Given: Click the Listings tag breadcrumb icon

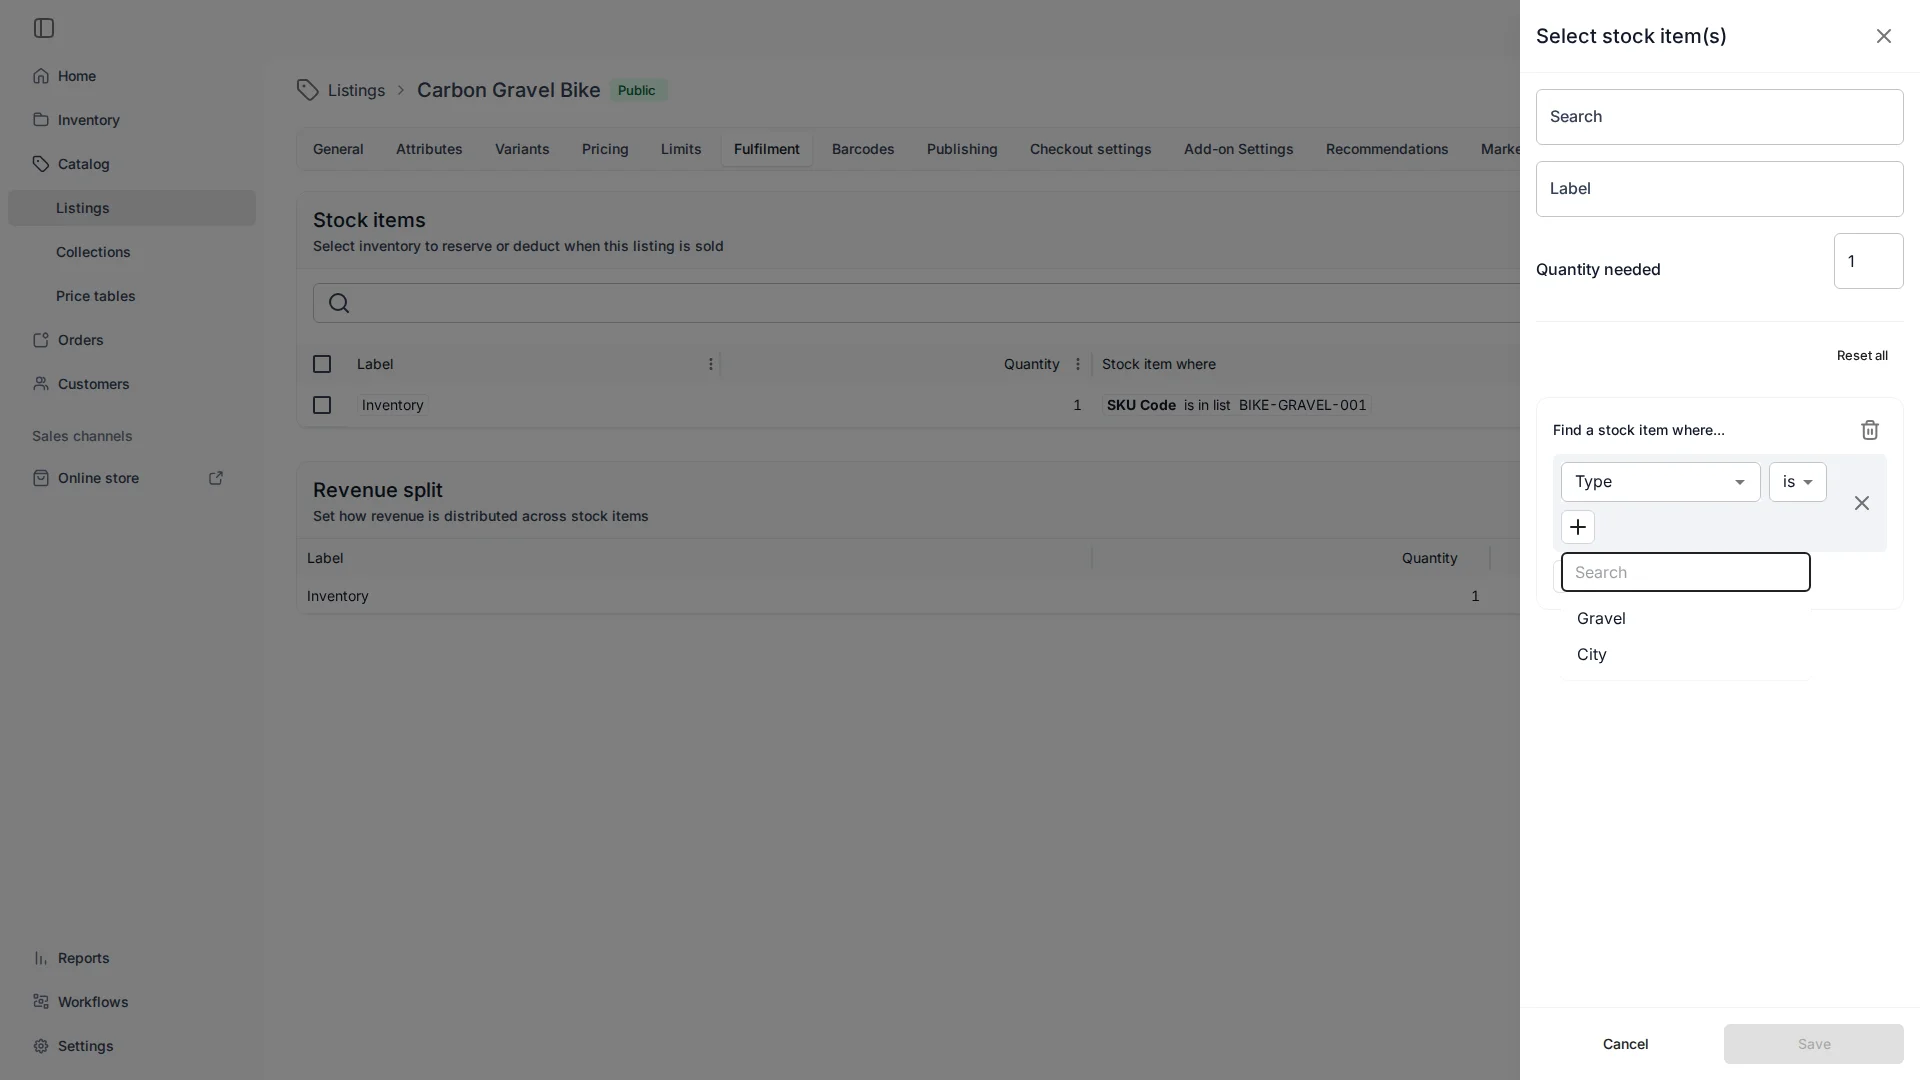Looking at the screenshot, I should click(x=308, y=90).
